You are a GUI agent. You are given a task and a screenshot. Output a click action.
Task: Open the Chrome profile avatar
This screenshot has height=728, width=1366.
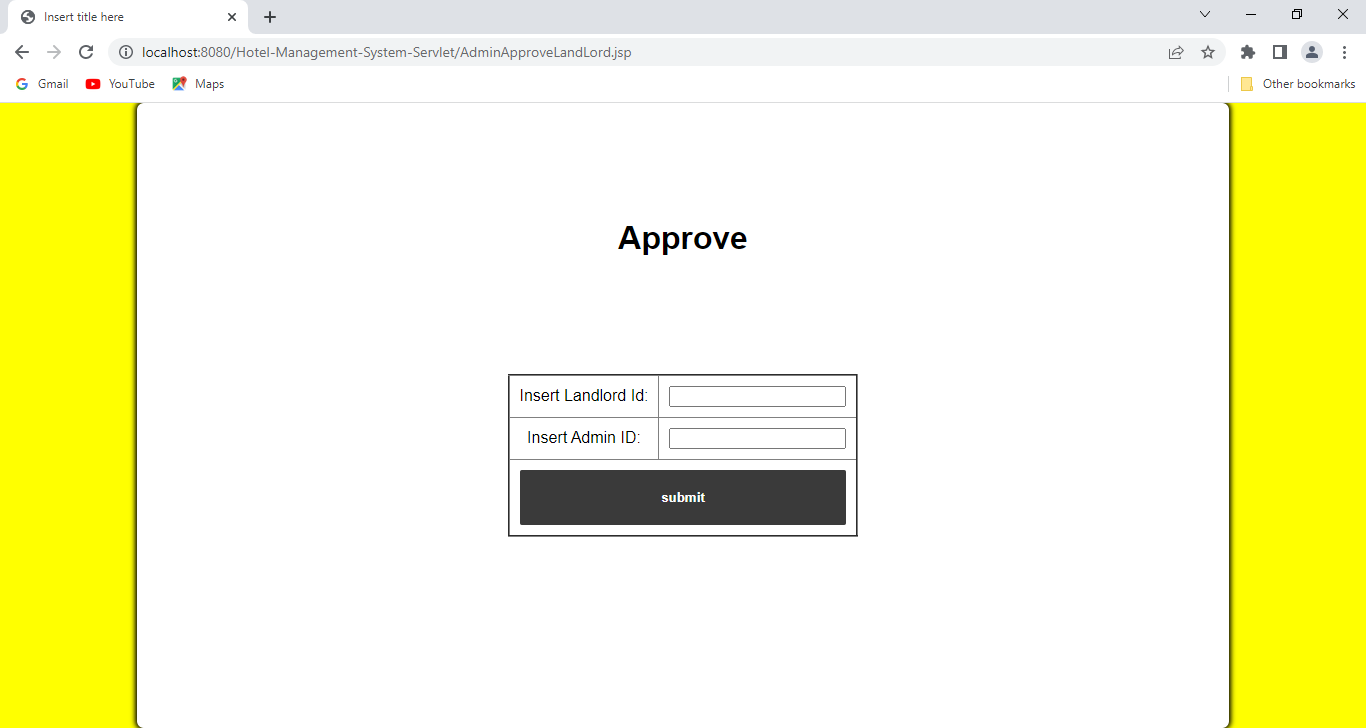[1312, 52]
